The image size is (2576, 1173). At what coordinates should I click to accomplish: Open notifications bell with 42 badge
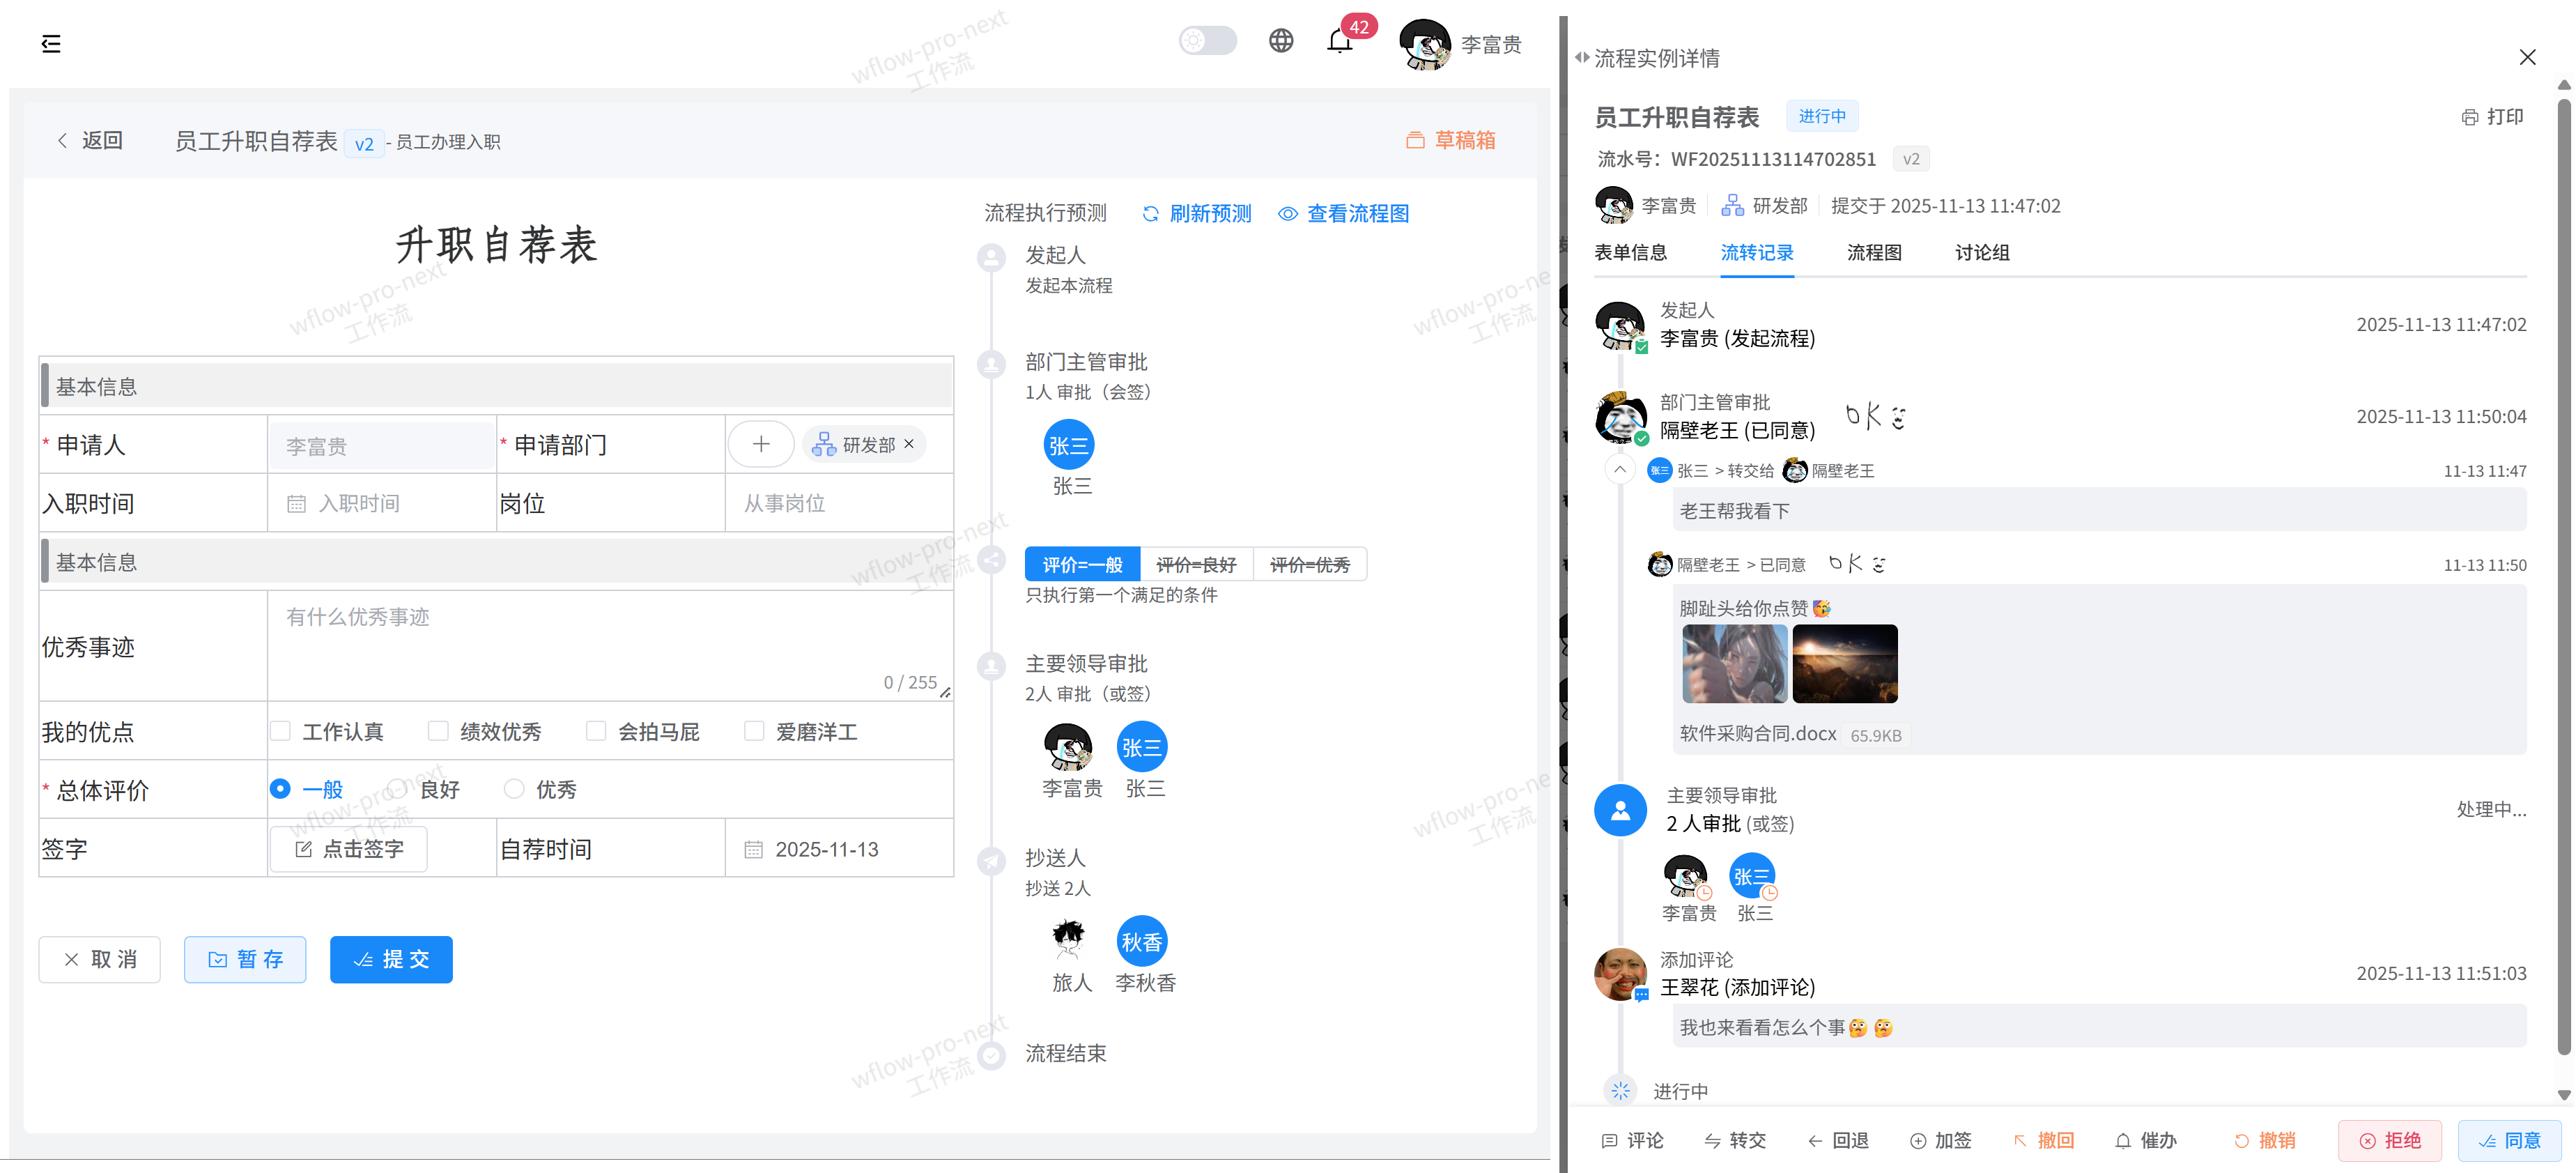[x=1339, y=42]
